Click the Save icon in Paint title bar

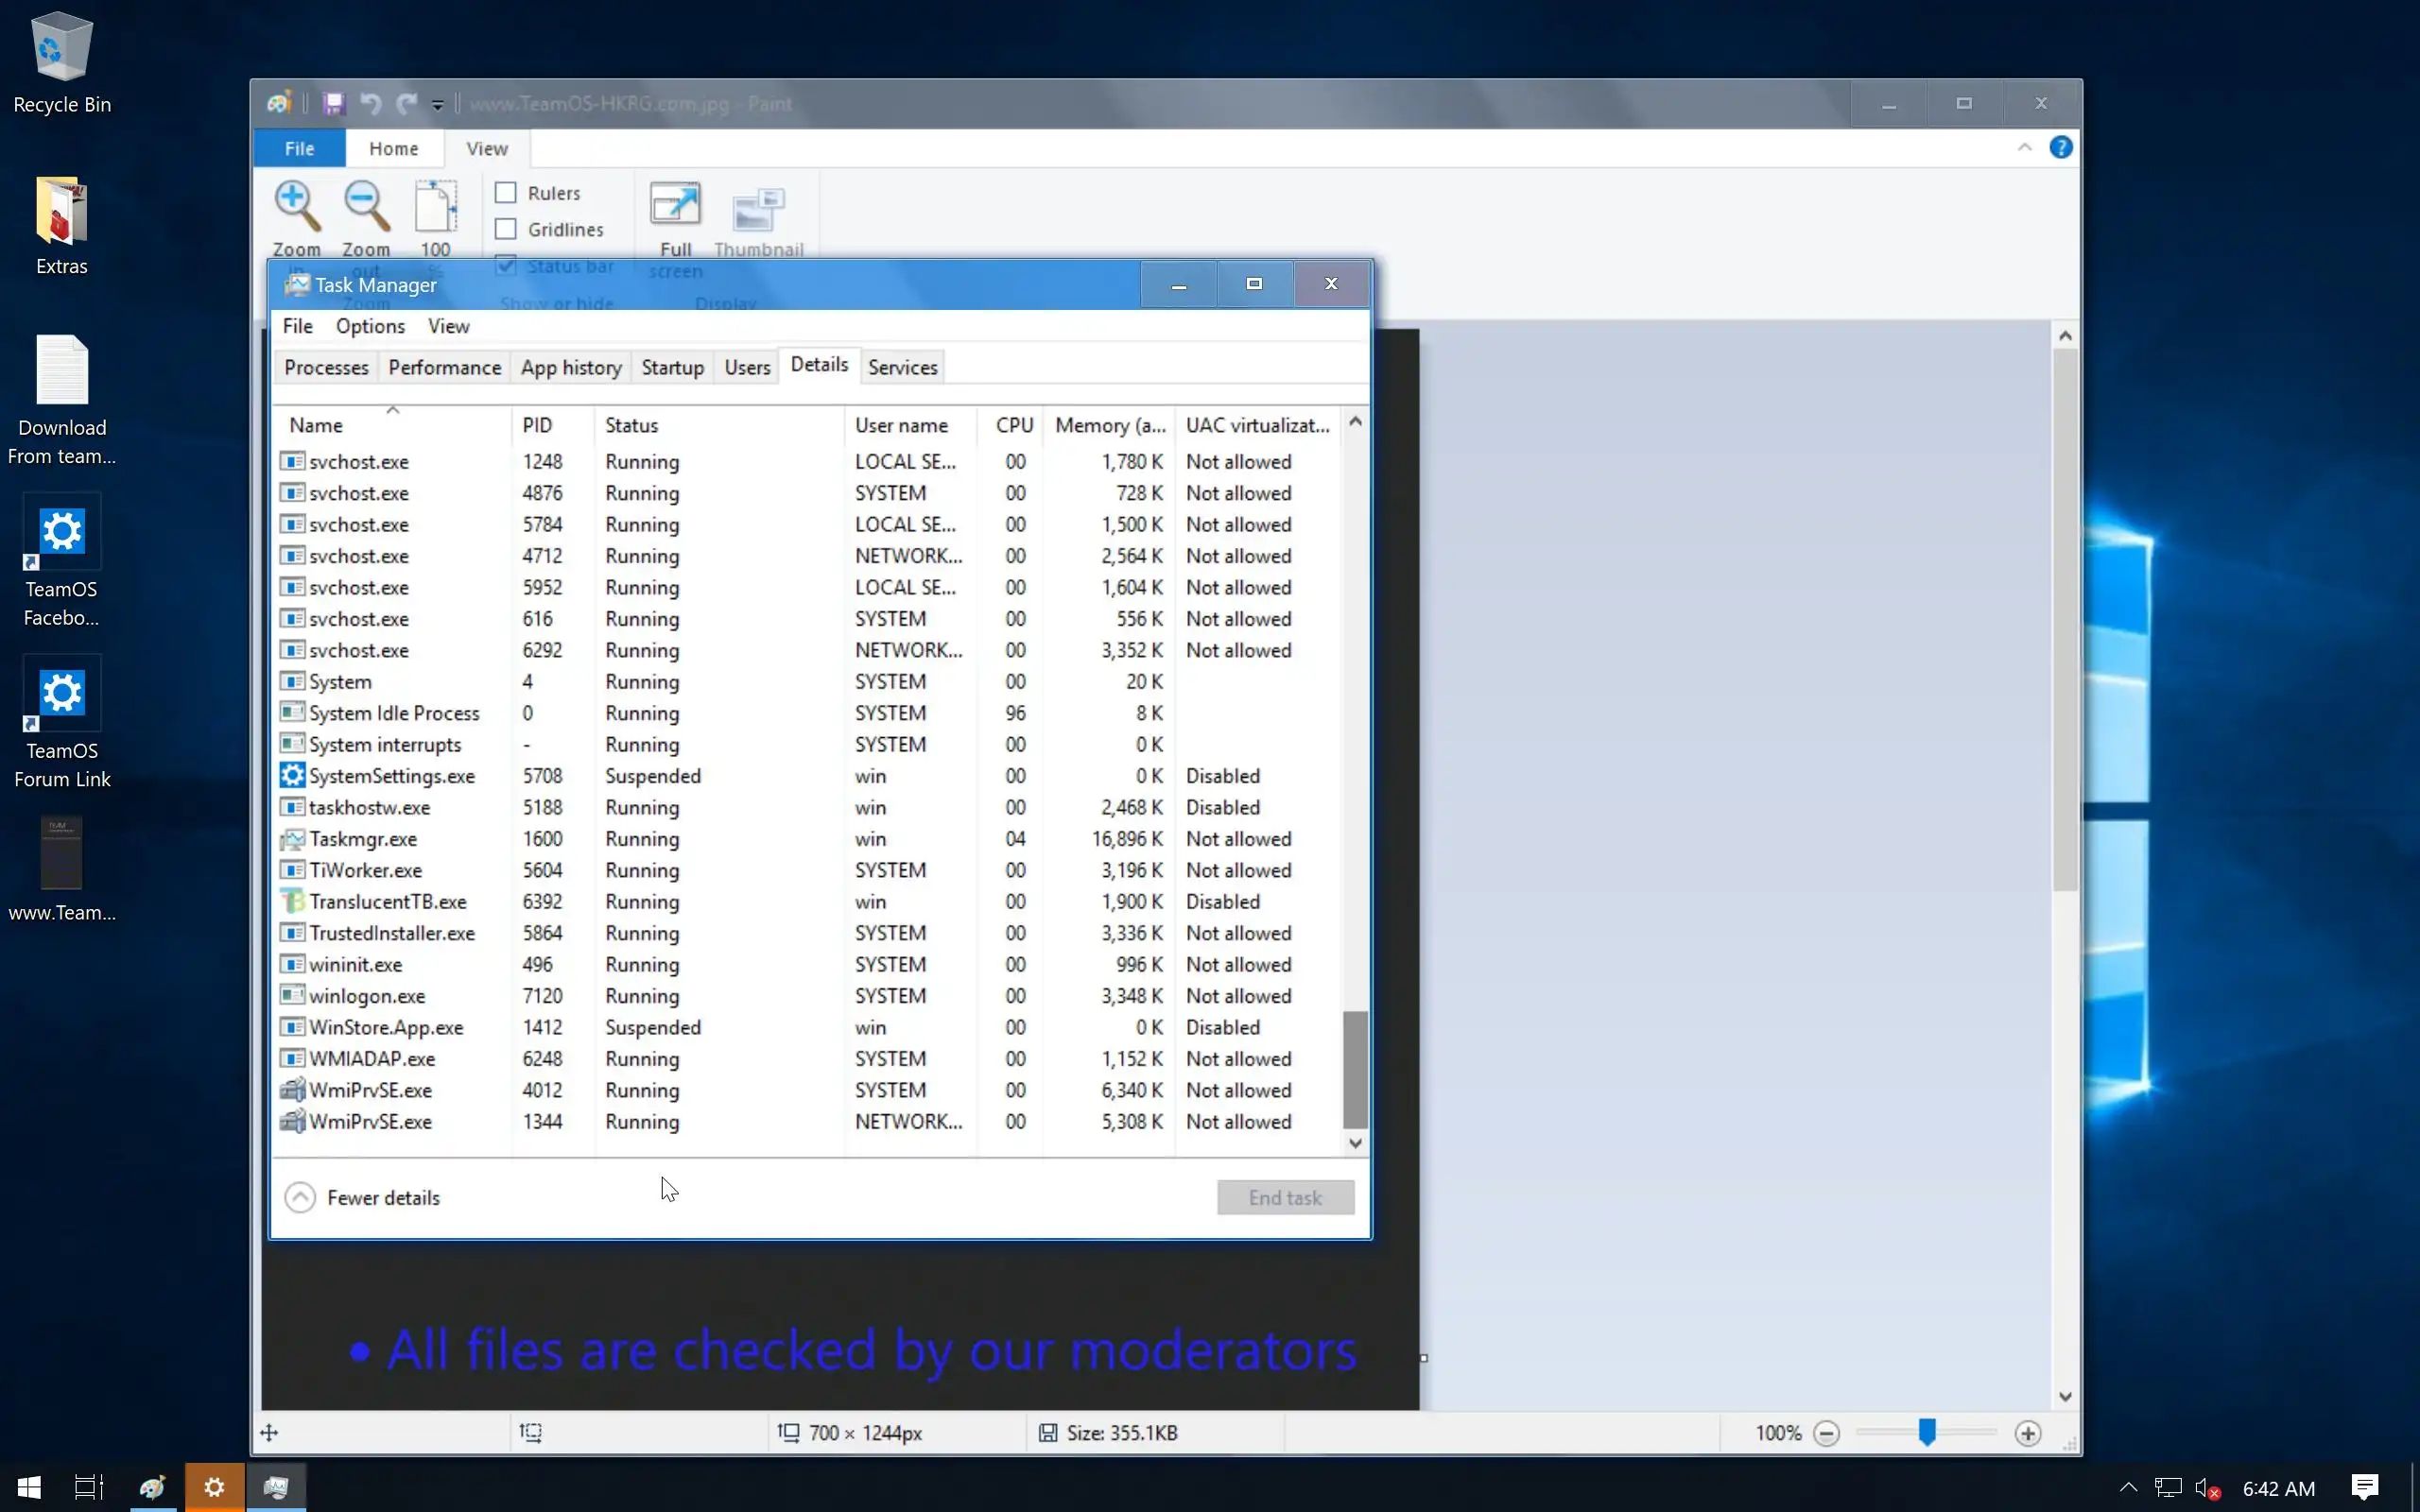(x=334, y=104)
